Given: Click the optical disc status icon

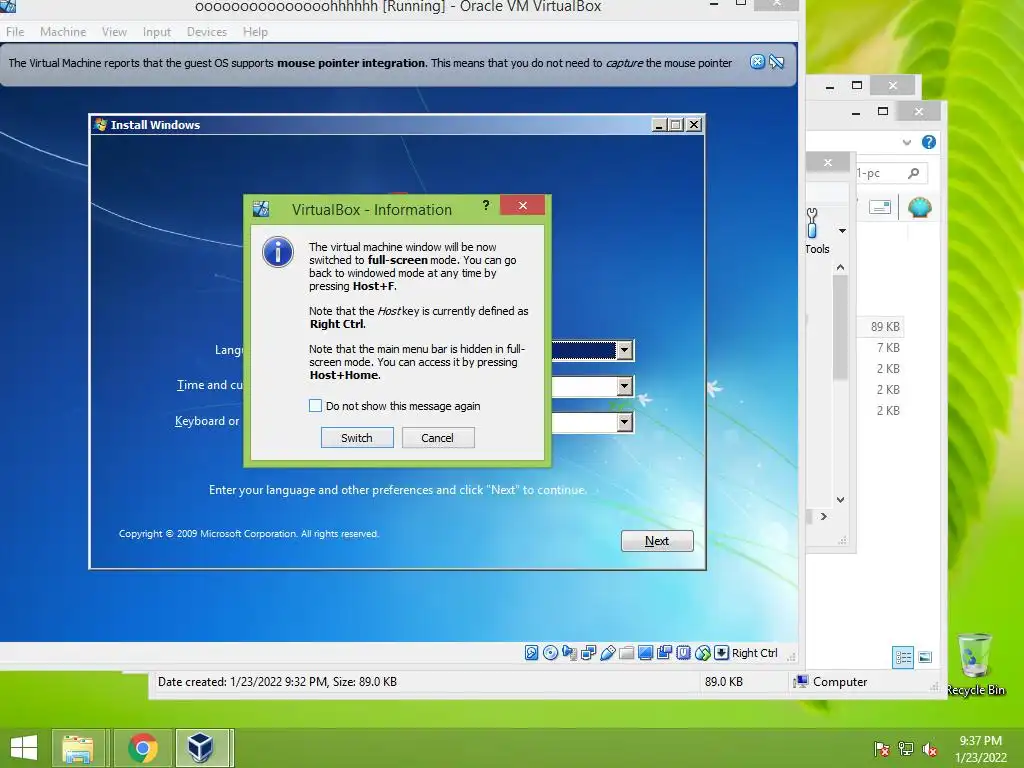Looking at the screenshot, I should (x=551, y=653).
